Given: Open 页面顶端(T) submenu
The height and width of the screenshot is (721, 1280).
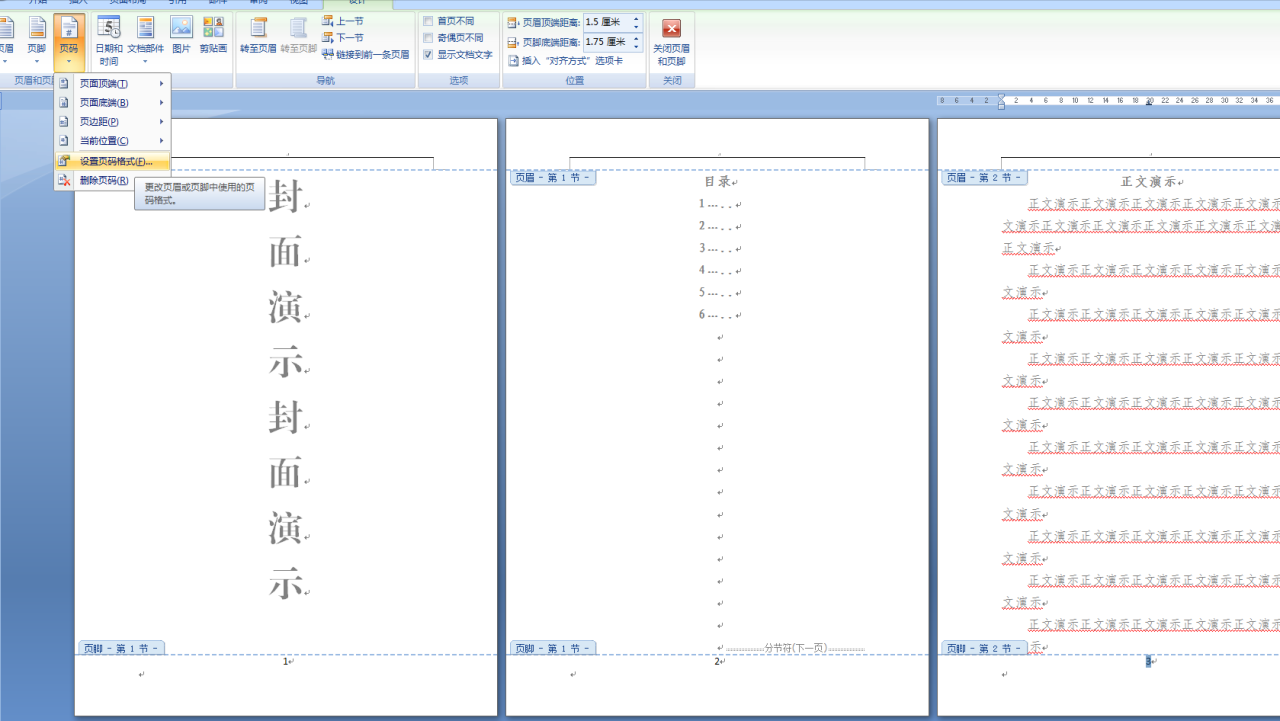Looking at the screenshot, I should click(x=112, y=84).
